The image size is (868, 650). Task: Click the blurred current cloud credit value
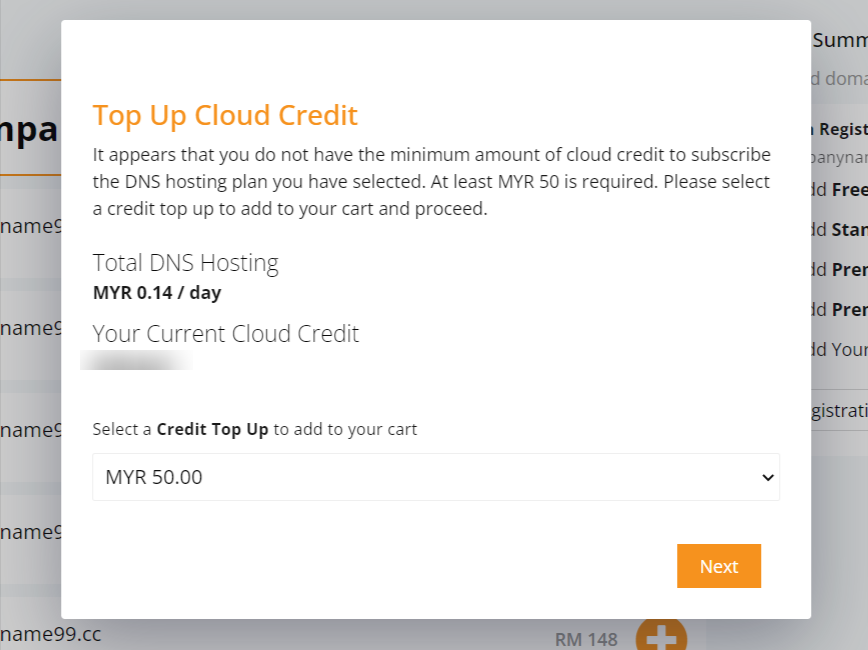pos(136,360)
